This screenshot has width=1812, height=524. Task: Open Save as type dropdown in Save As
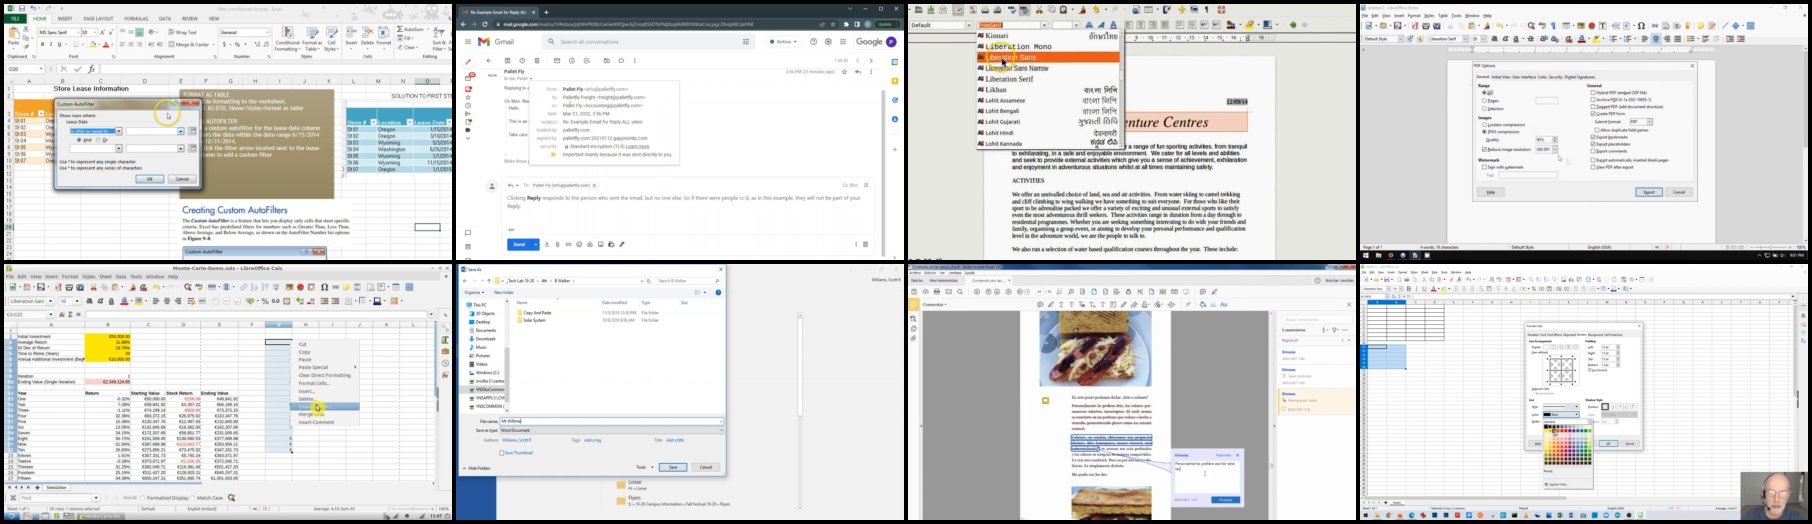612,430
